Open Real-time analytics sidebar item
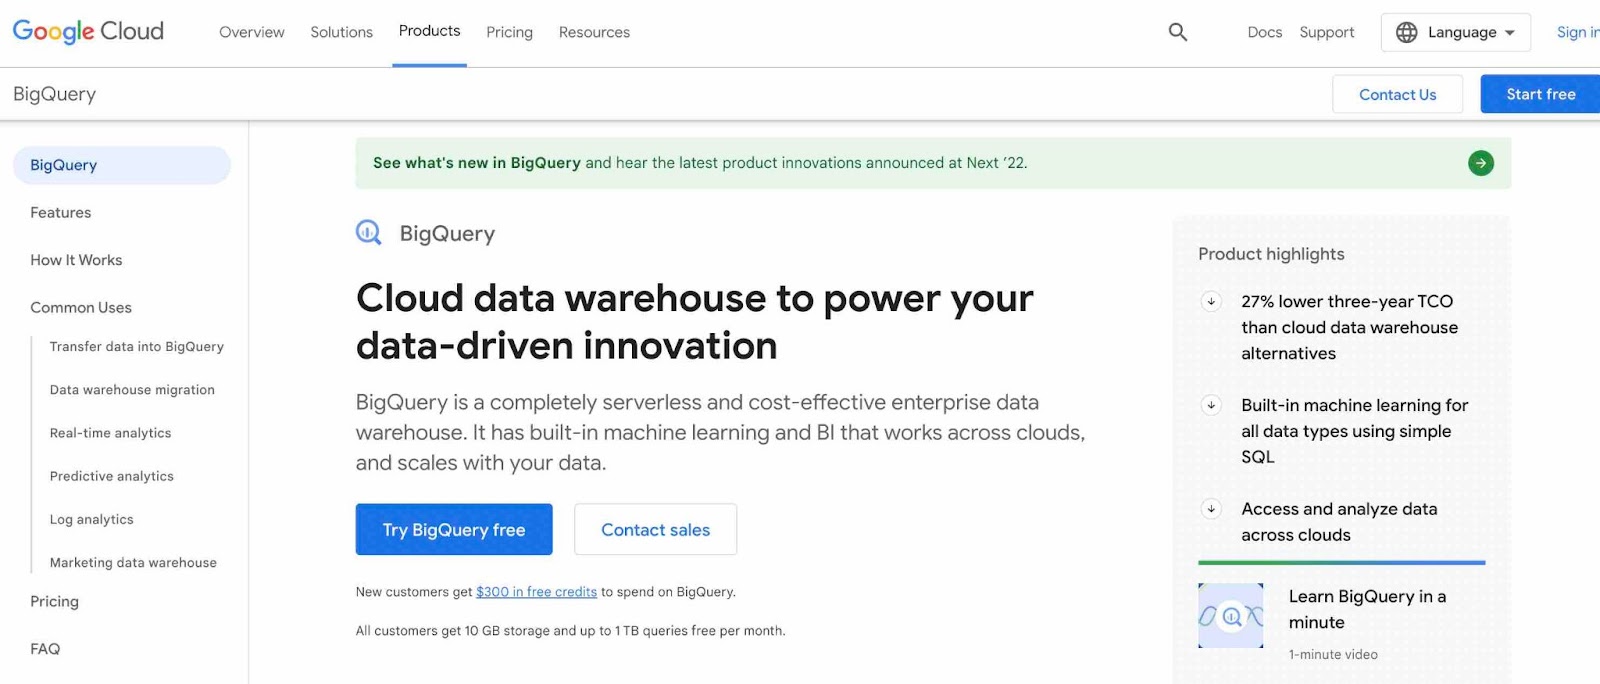Screen dimensions: 1600x684 point(111,433)
